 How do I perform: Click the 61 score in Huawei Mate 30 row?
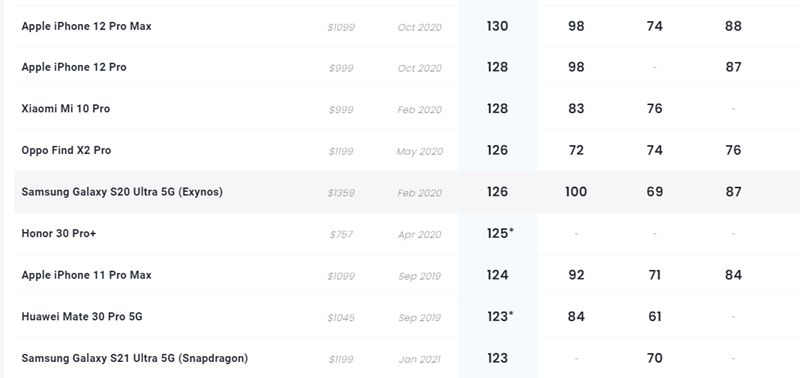[655, 317]
